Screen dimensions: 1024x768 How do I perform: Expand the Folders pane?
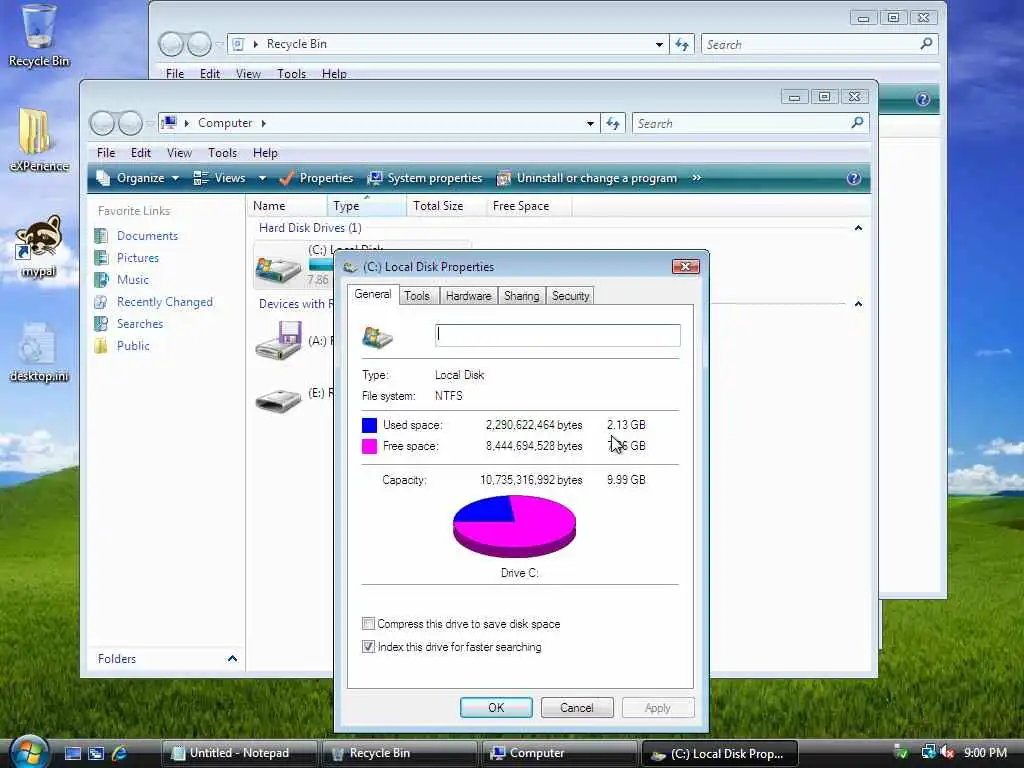coord(232,658)
